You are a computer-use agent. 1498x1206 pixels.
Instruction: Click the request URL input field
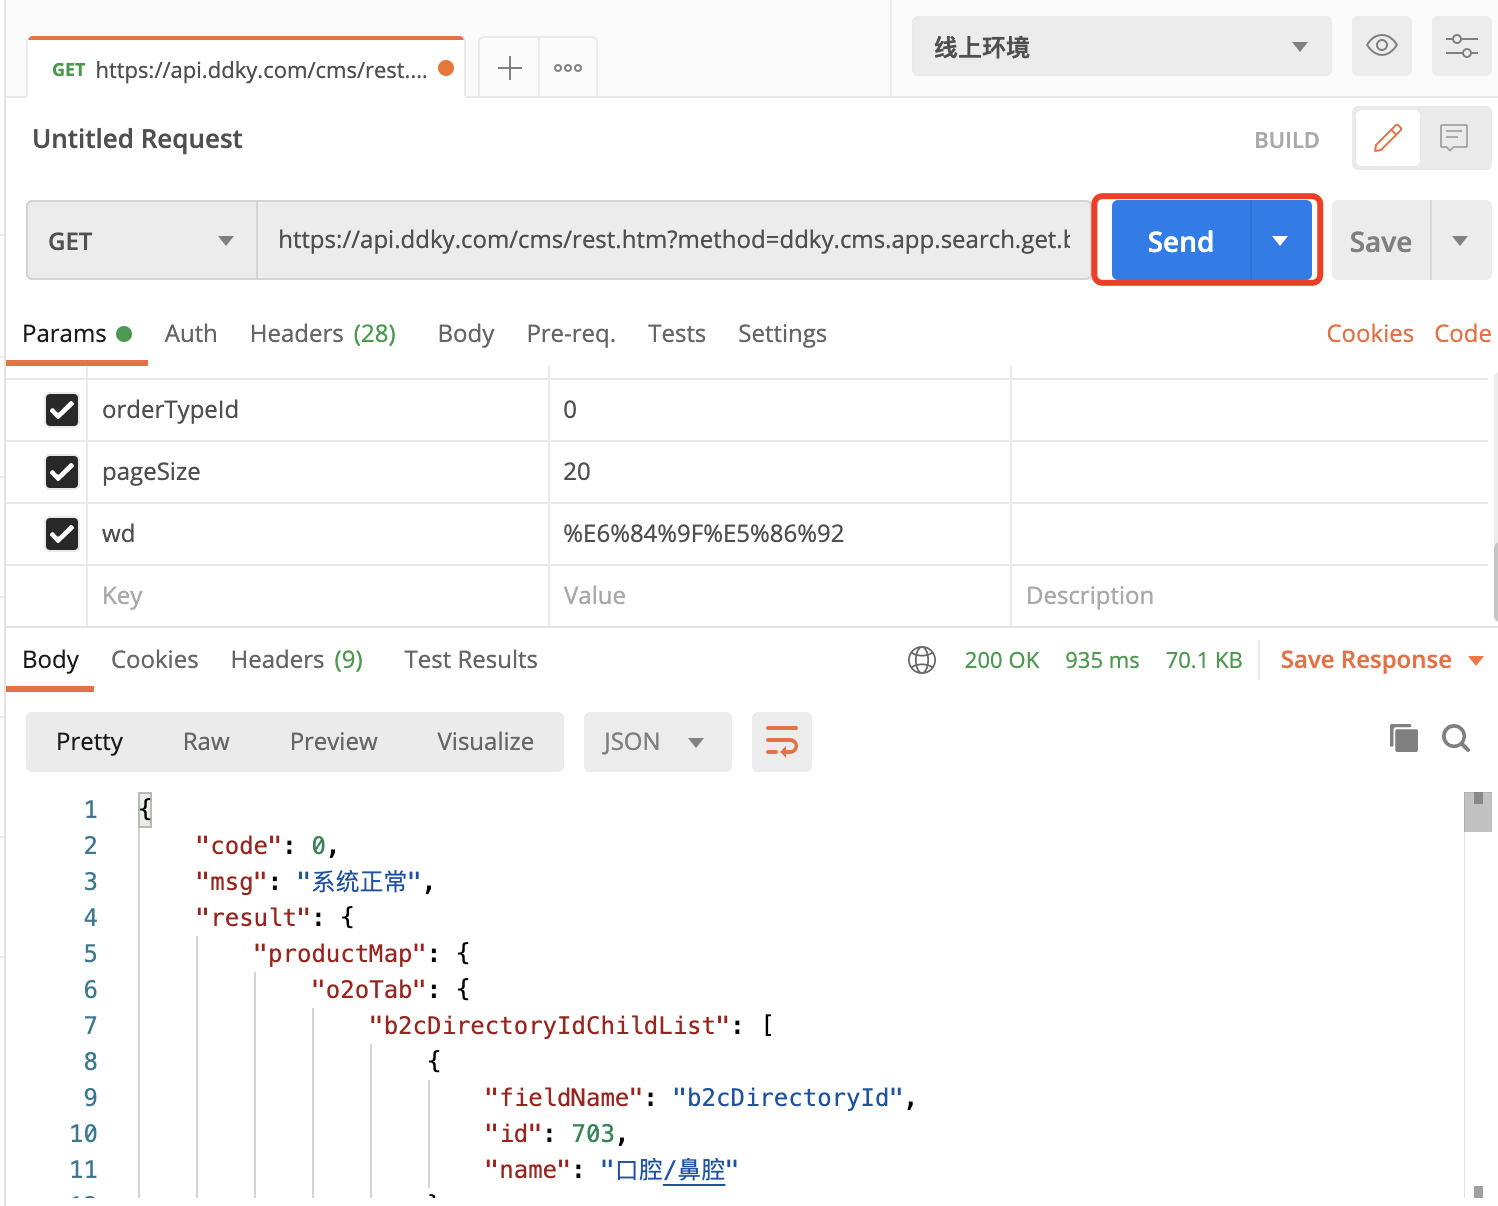click(x=674, y=240)
